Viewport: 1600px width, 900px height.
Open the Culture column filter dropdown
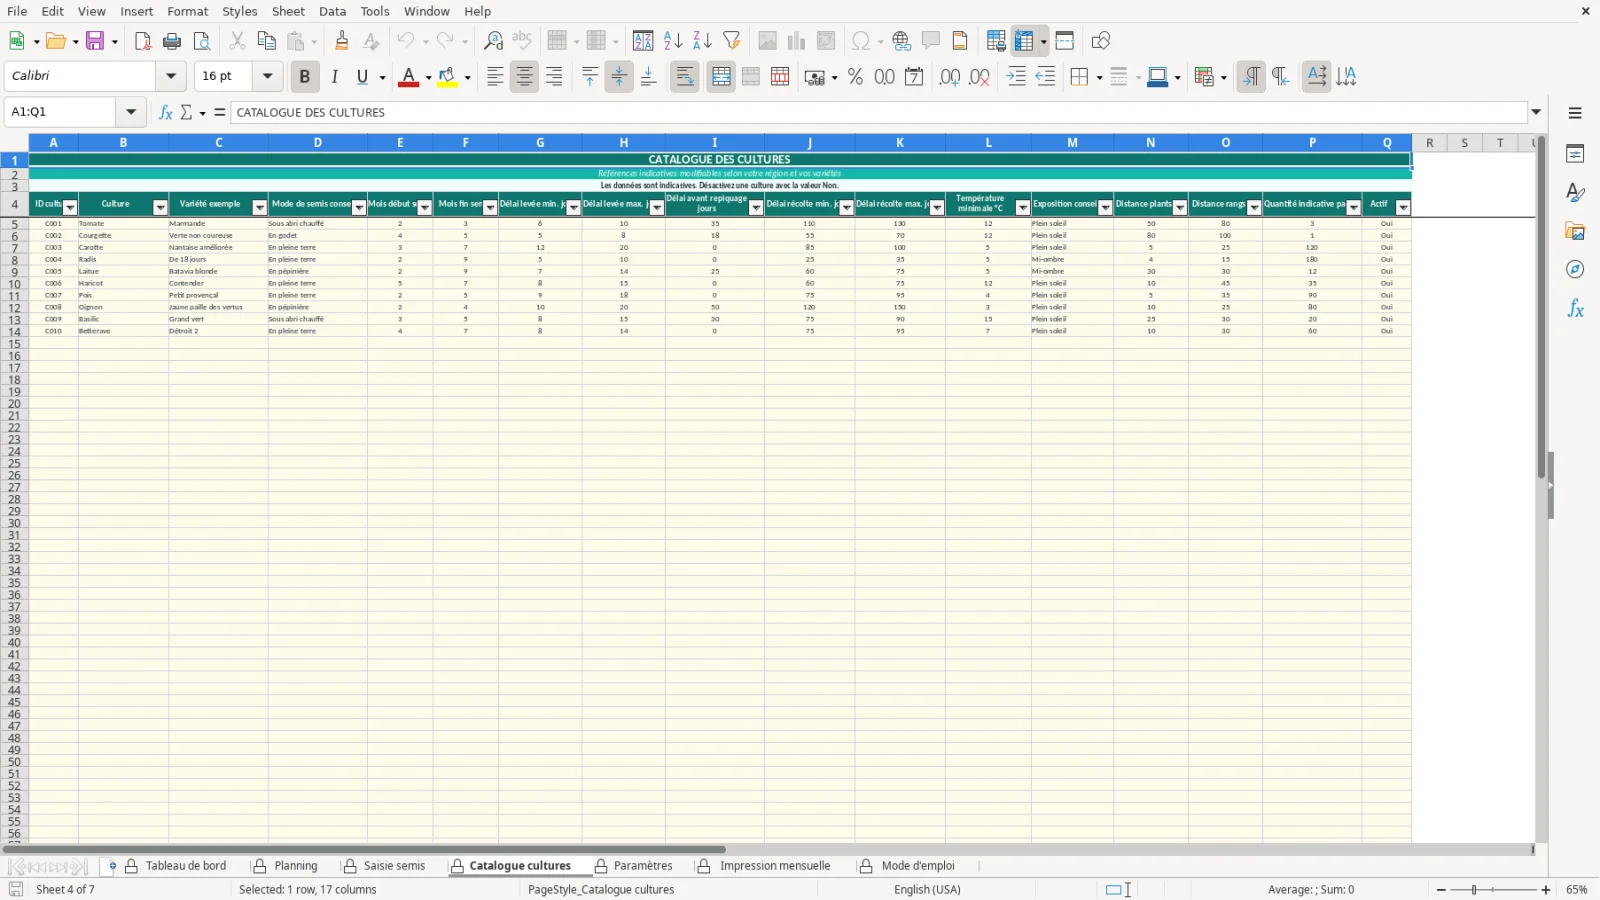point(160,207)
